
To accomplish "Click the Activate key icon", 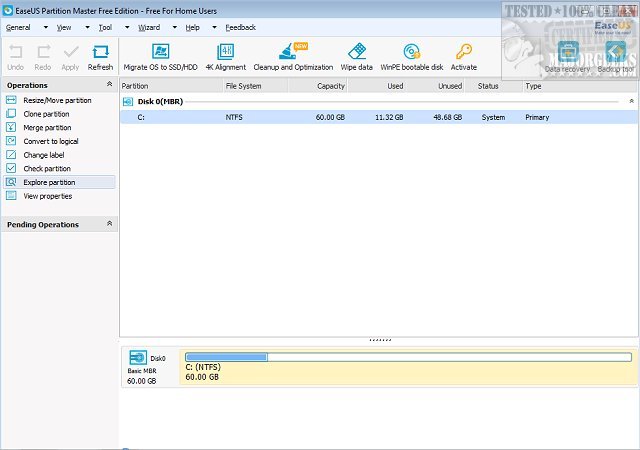I will (464, 52).
